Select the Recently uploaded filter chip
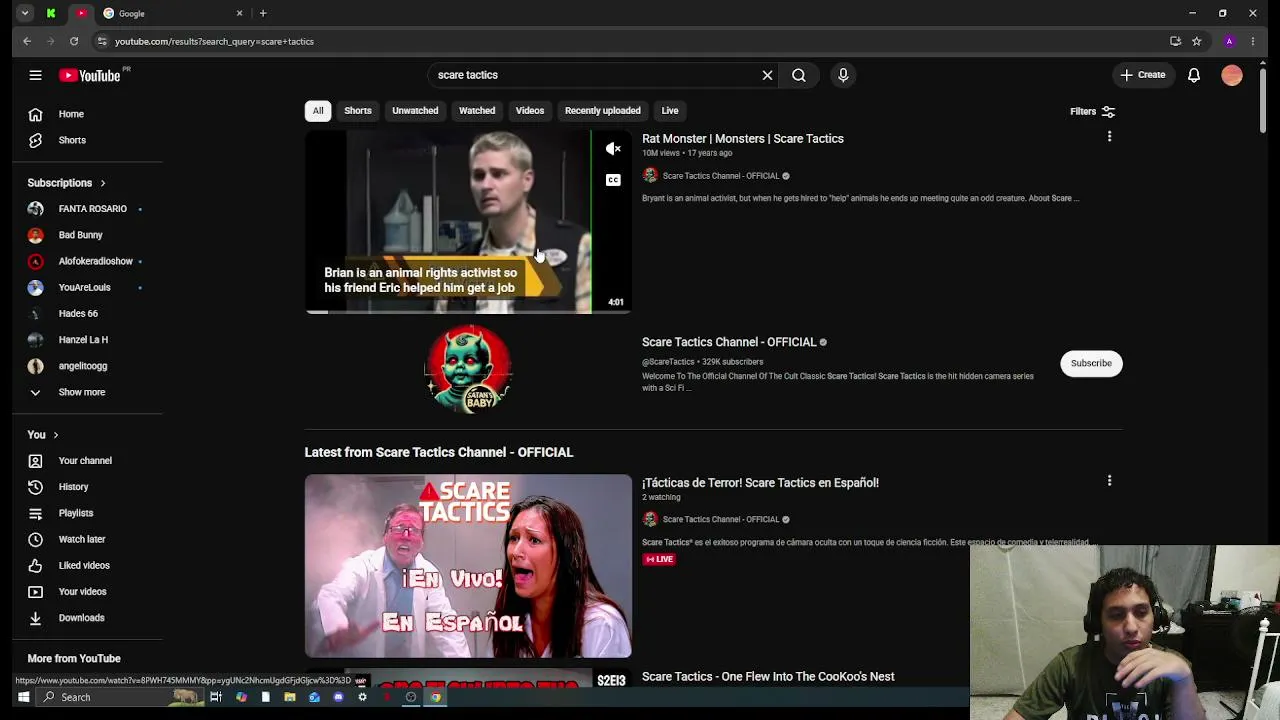The image size is (1280, 720). click(602, 111)
